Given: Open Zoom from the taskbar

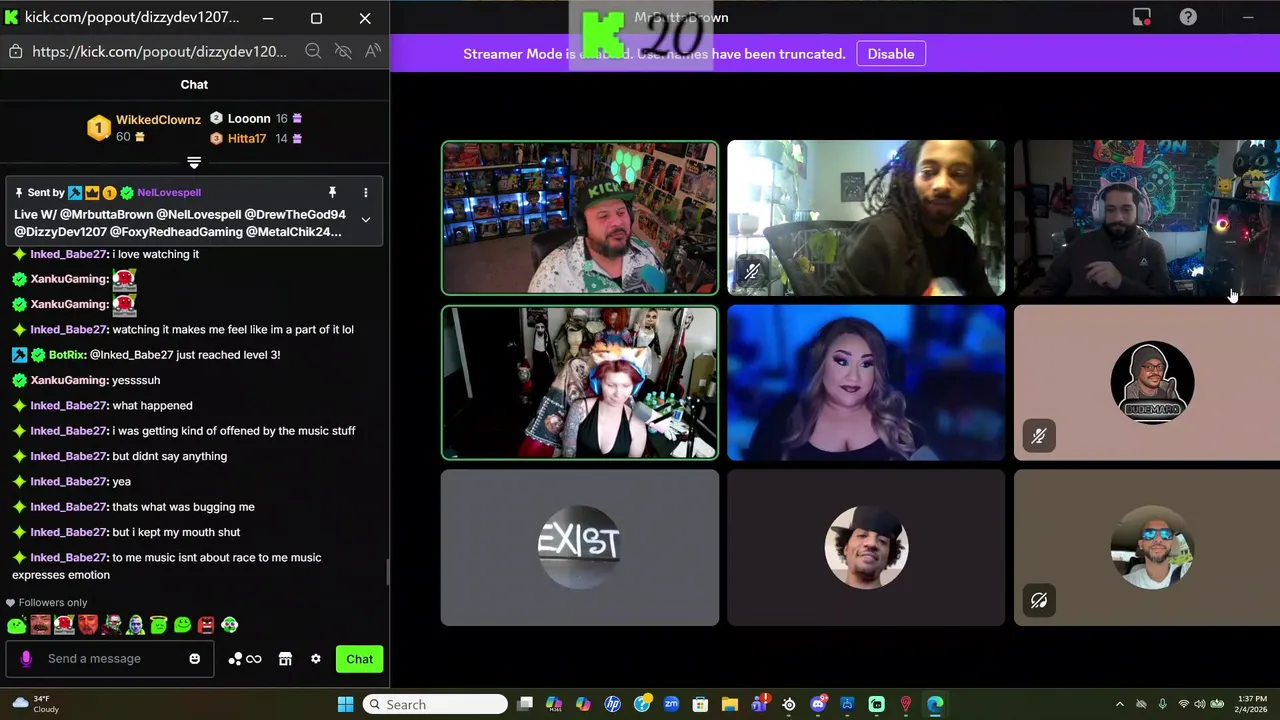Looking at the screenshot, I should pos(671,704).
